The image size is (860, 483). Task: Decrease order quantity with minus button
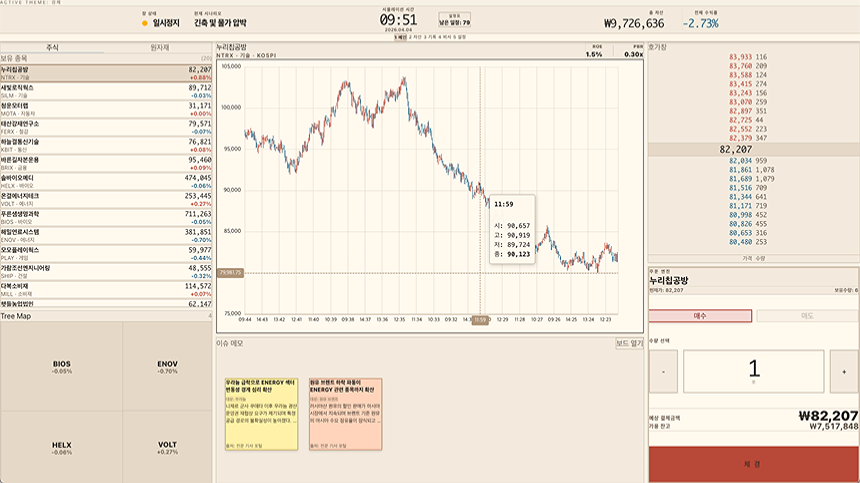[663, 371]
